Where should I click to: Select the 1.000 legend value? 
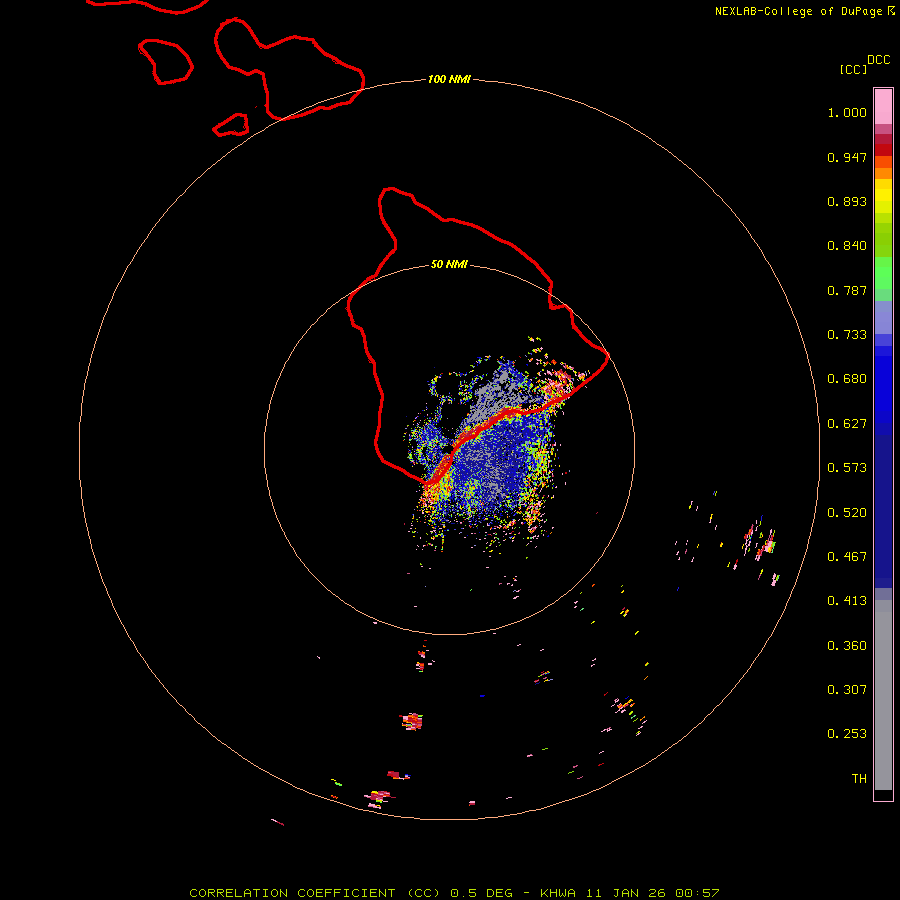click(x=847, y=112)
